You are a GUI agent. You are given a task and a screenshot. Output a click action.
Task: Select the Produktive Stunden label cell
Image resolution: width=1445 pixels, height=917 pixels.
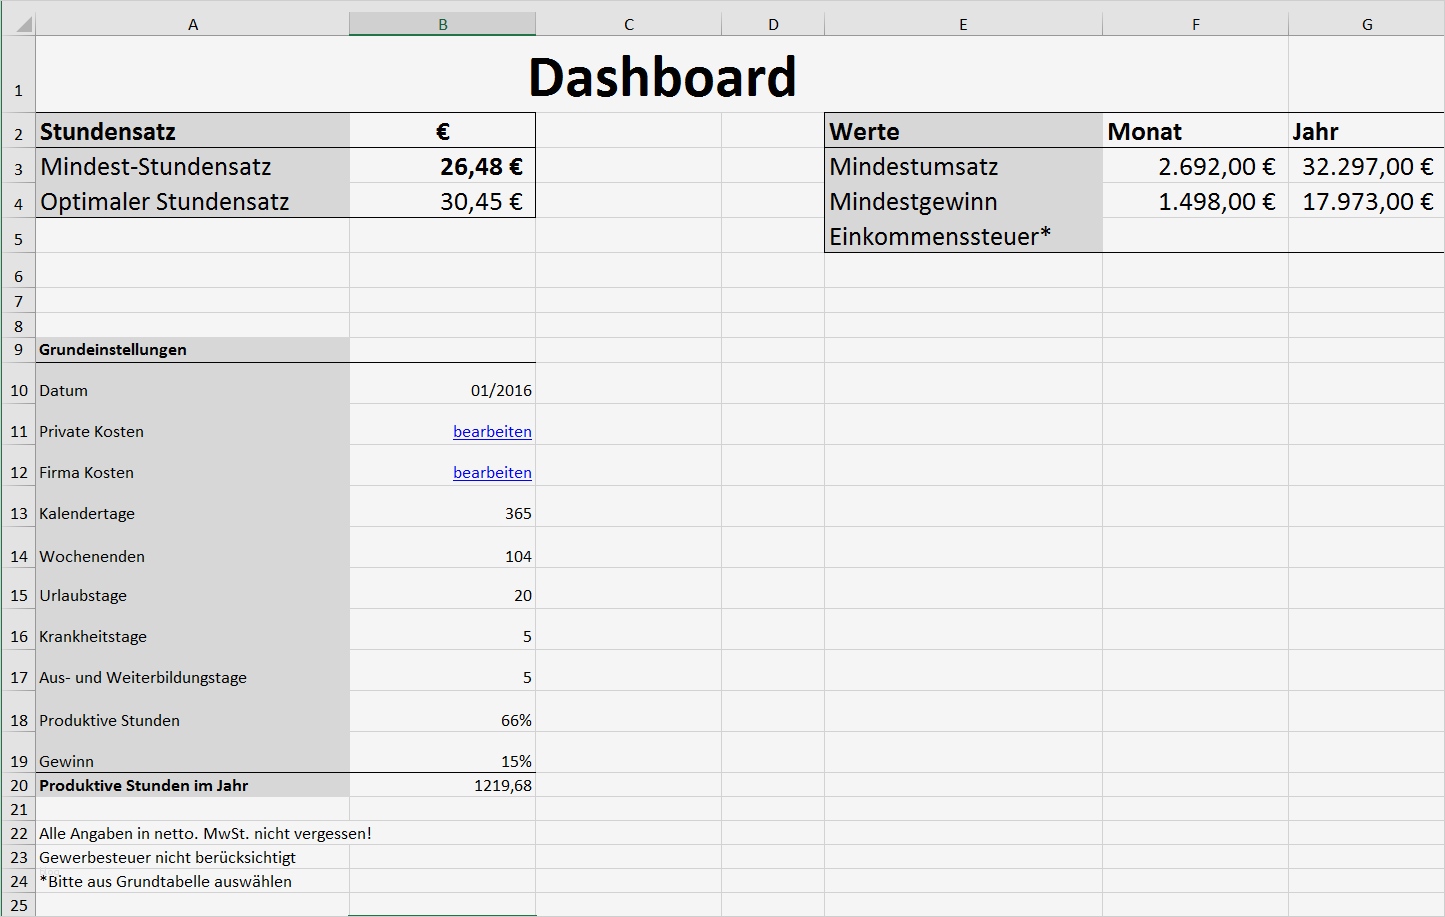(x=193, y=711)
